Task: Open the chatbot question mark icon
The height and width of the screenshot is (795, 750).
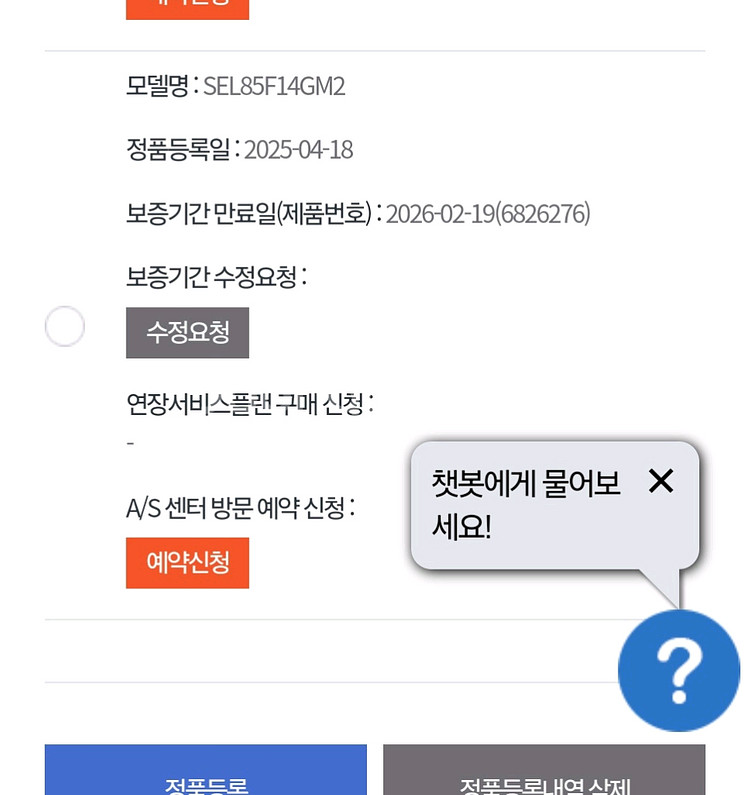Action: 678,670
